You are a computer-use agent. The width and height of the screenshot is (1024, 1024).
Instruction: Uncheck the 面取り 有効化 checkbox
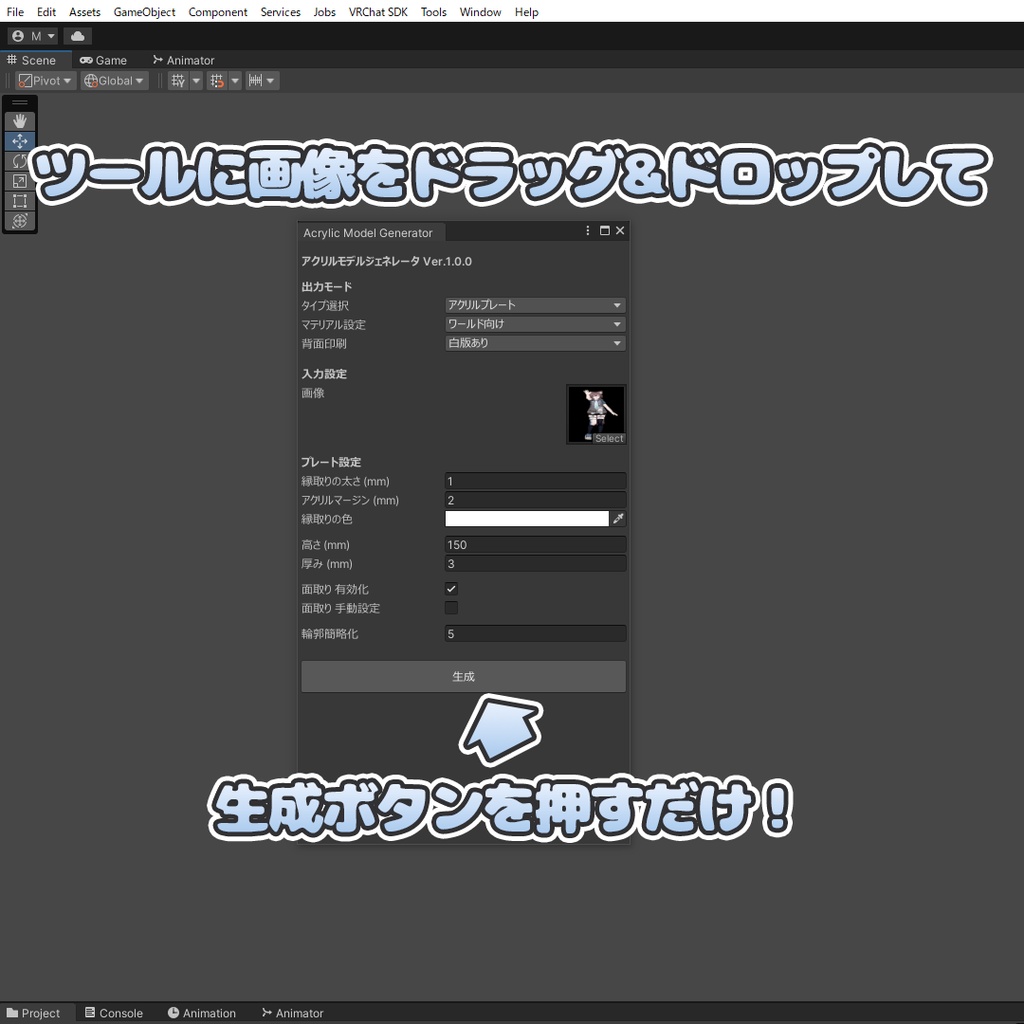coord(451,589)
